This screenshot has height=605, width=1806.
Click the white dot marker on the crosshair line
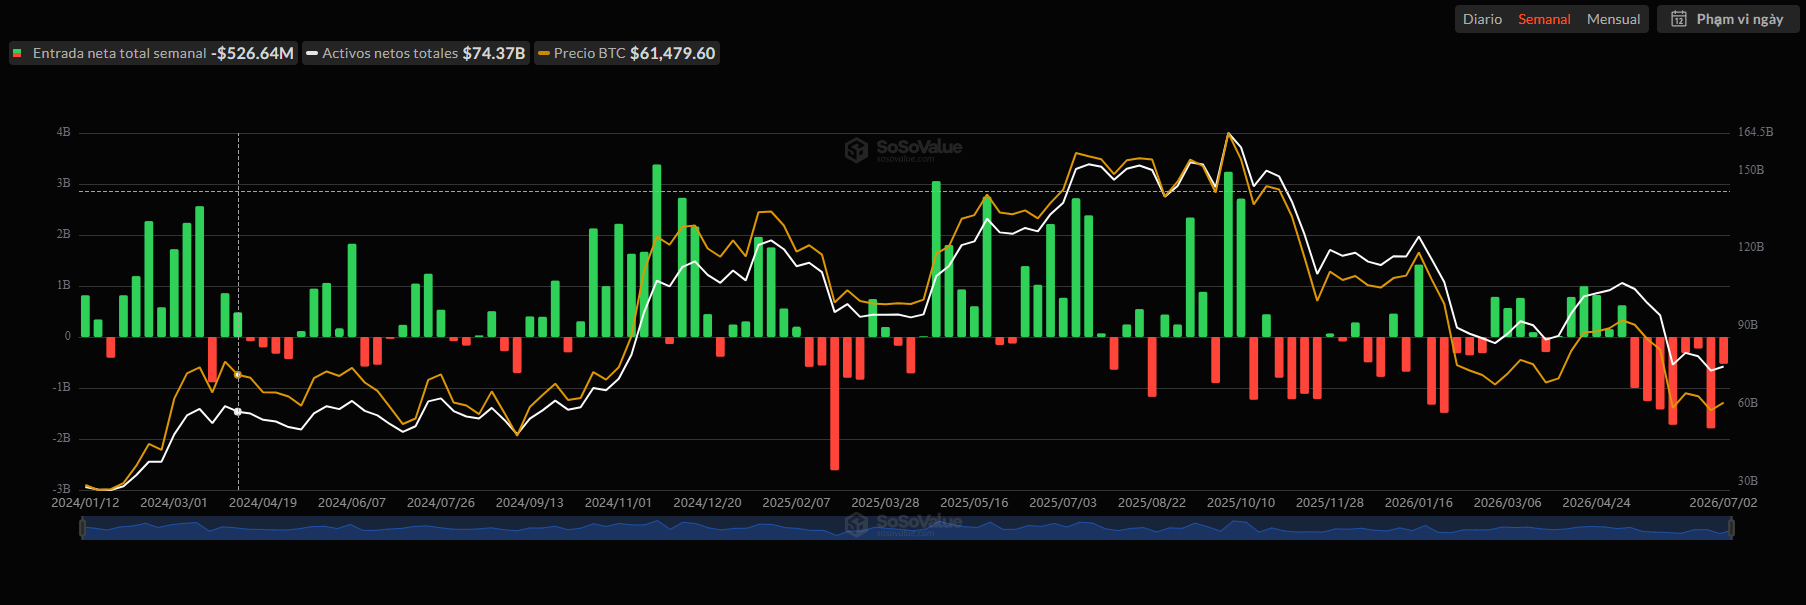238,412
